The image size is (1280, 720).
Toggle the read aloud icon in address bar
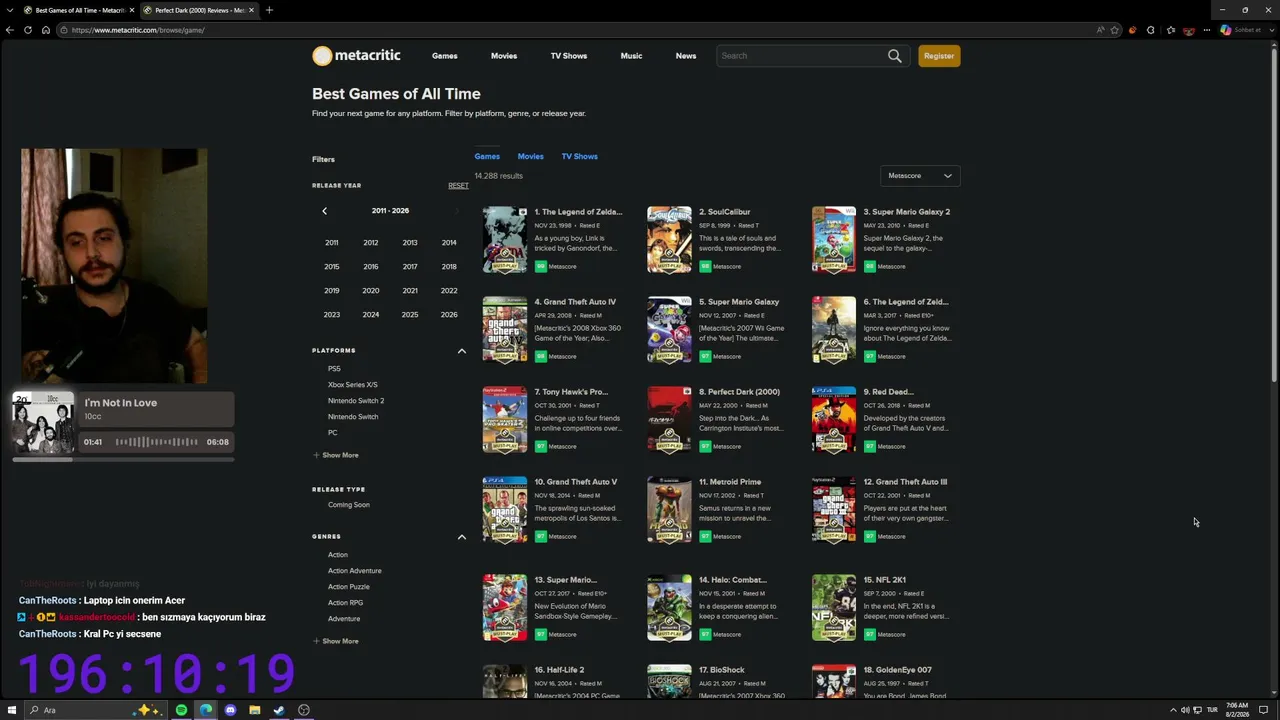click(x=1100, y=30)
